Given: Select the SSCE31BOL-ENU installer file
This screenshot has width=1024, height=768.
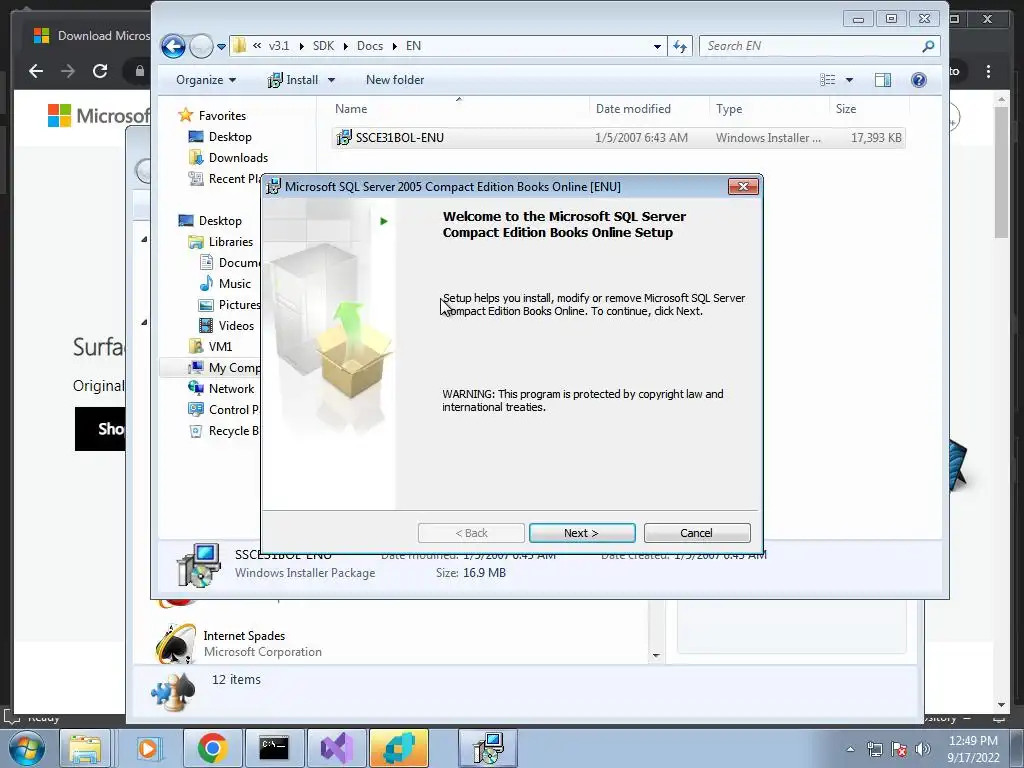Looking at the screenshot, I should pyautogui.click(x=618, y=138).
